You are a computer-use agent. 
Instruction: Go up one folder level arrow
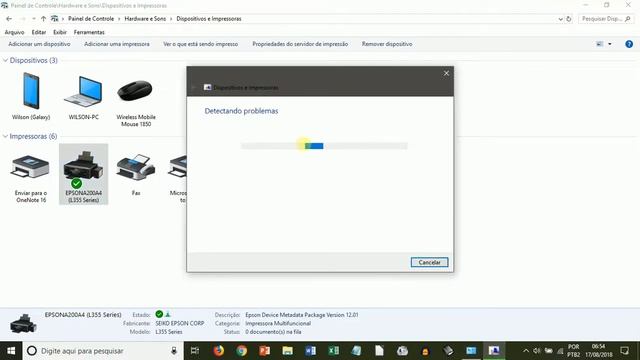pyautogui.click(x=43, y=19)
